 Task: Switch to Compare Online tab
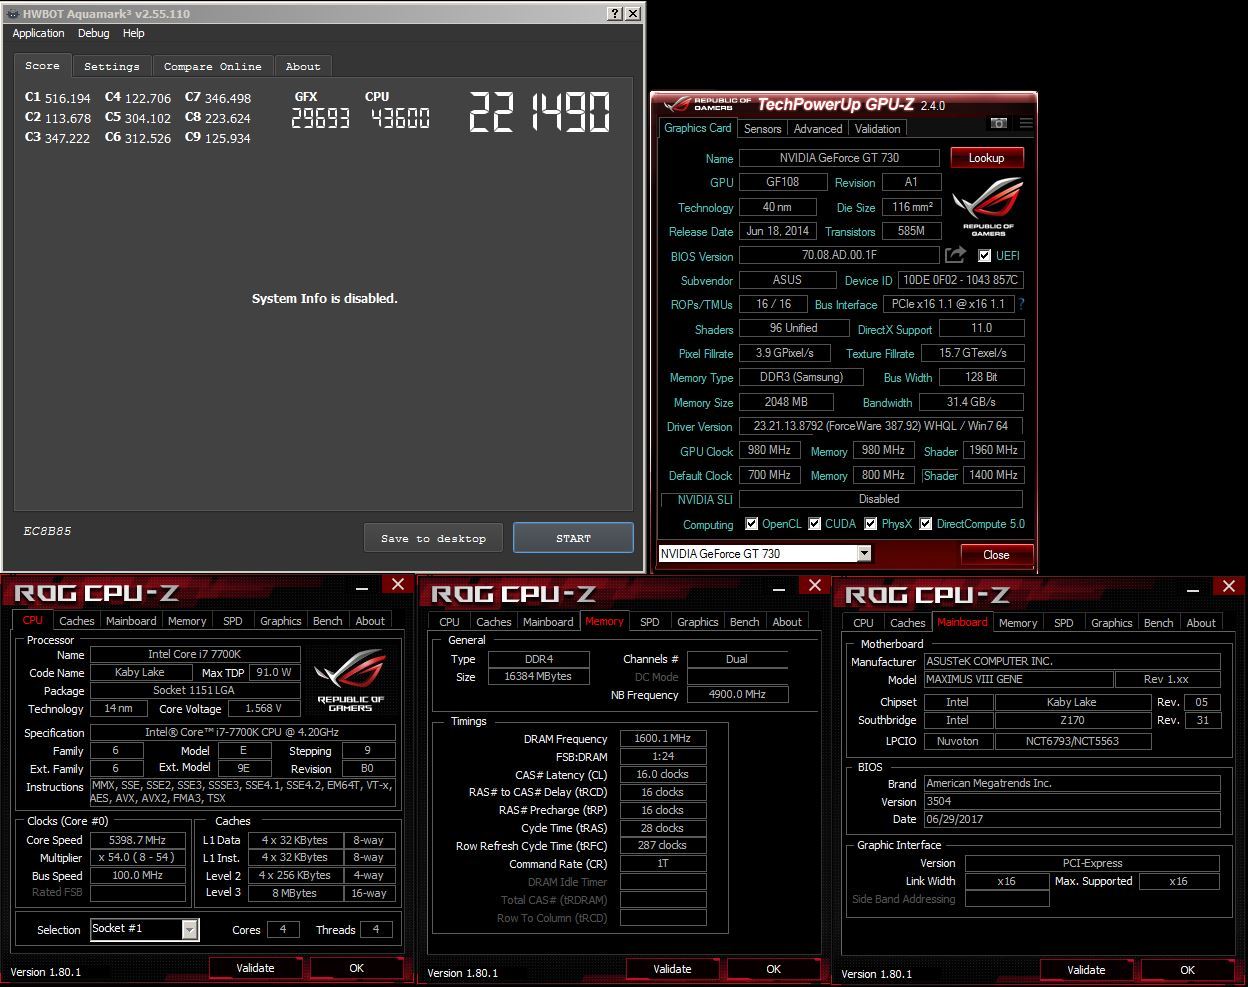[213, 66]
